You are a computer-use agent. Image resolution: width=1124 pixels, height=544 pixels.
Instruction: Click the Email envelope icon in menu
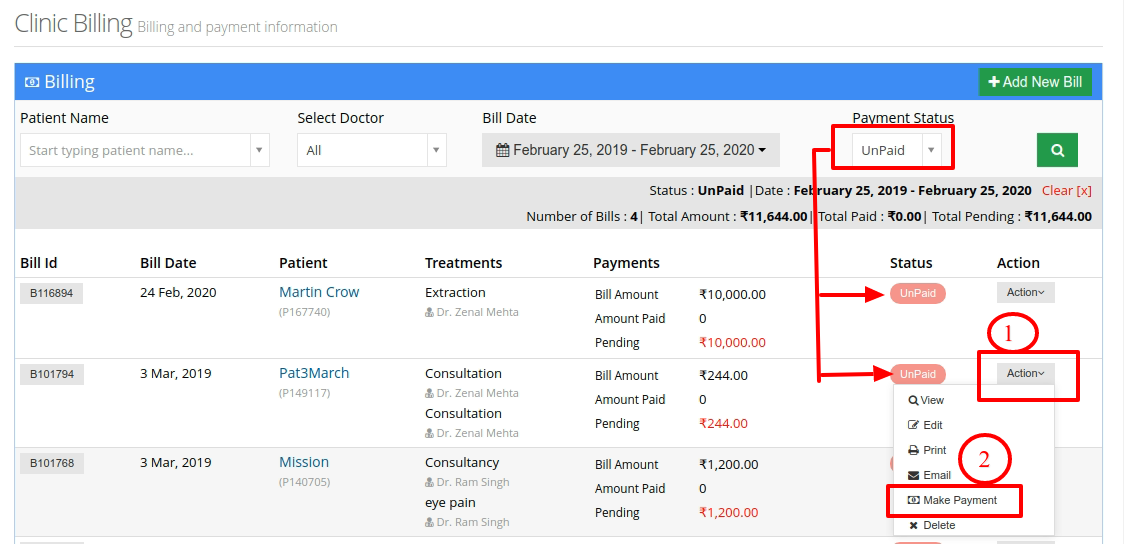point(913,475)
